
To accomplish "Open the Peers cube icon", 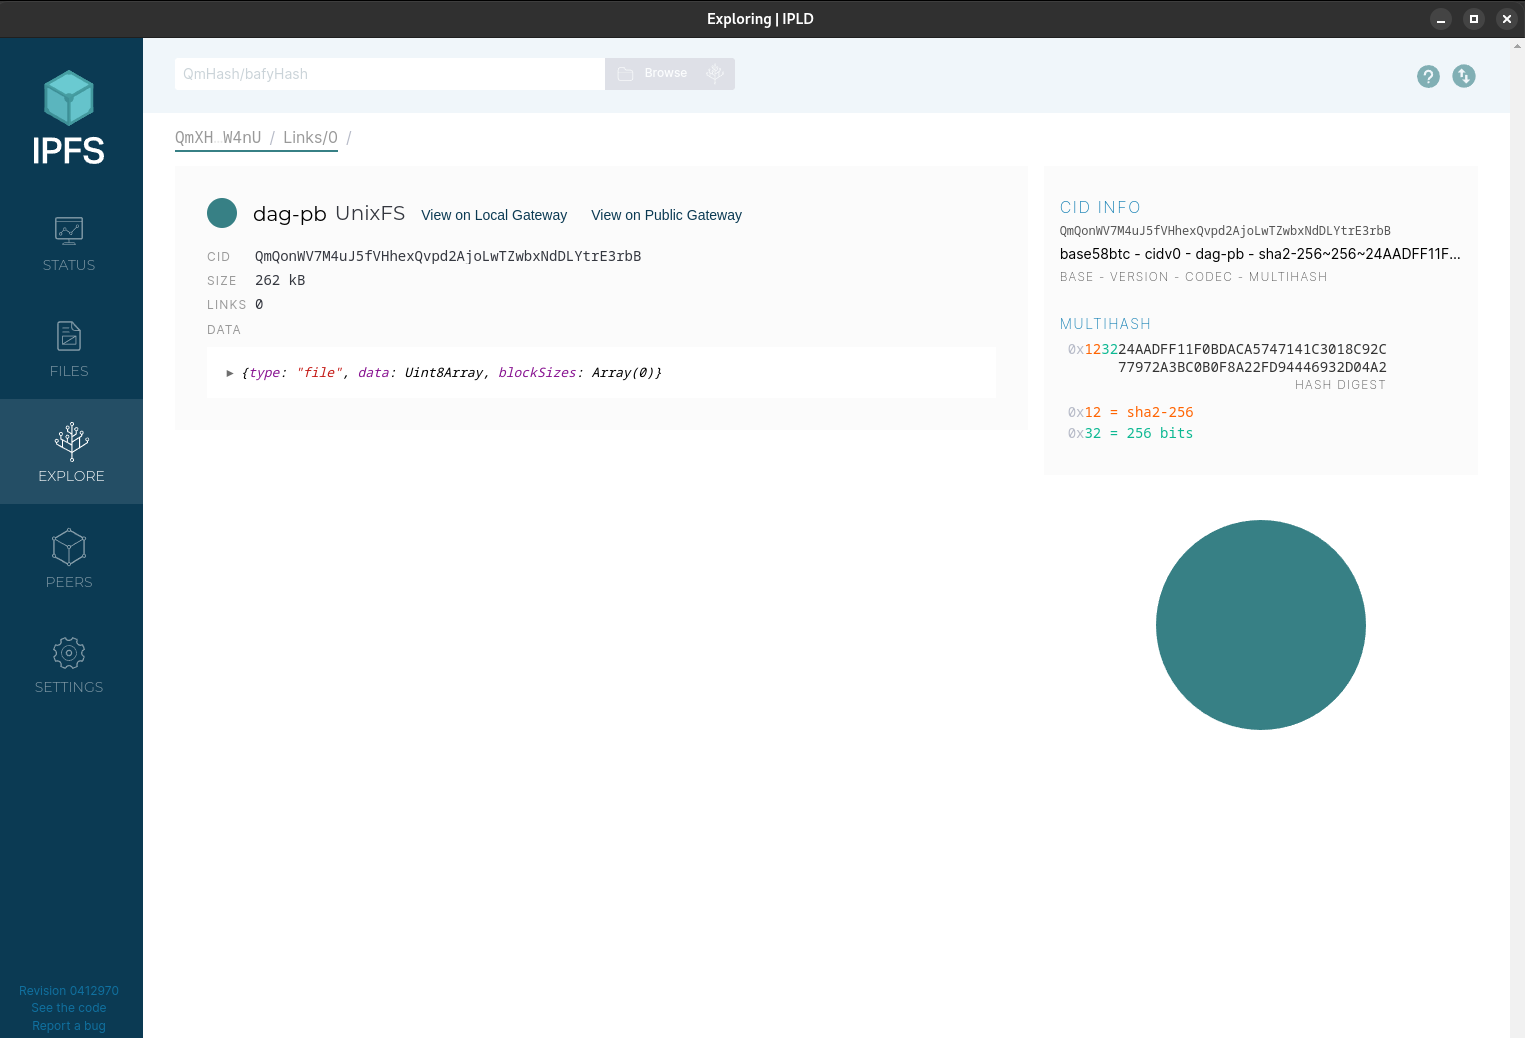I will (69, 547).
